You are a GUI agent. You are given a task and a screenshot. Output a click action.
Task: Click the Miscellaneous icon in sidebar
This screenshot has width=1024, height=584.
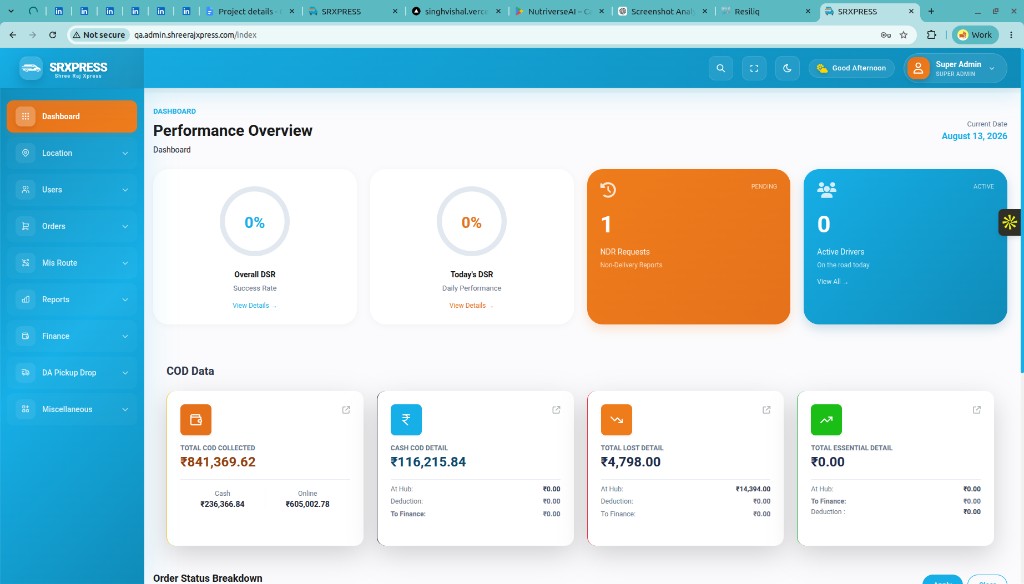(x=25, y=409)
